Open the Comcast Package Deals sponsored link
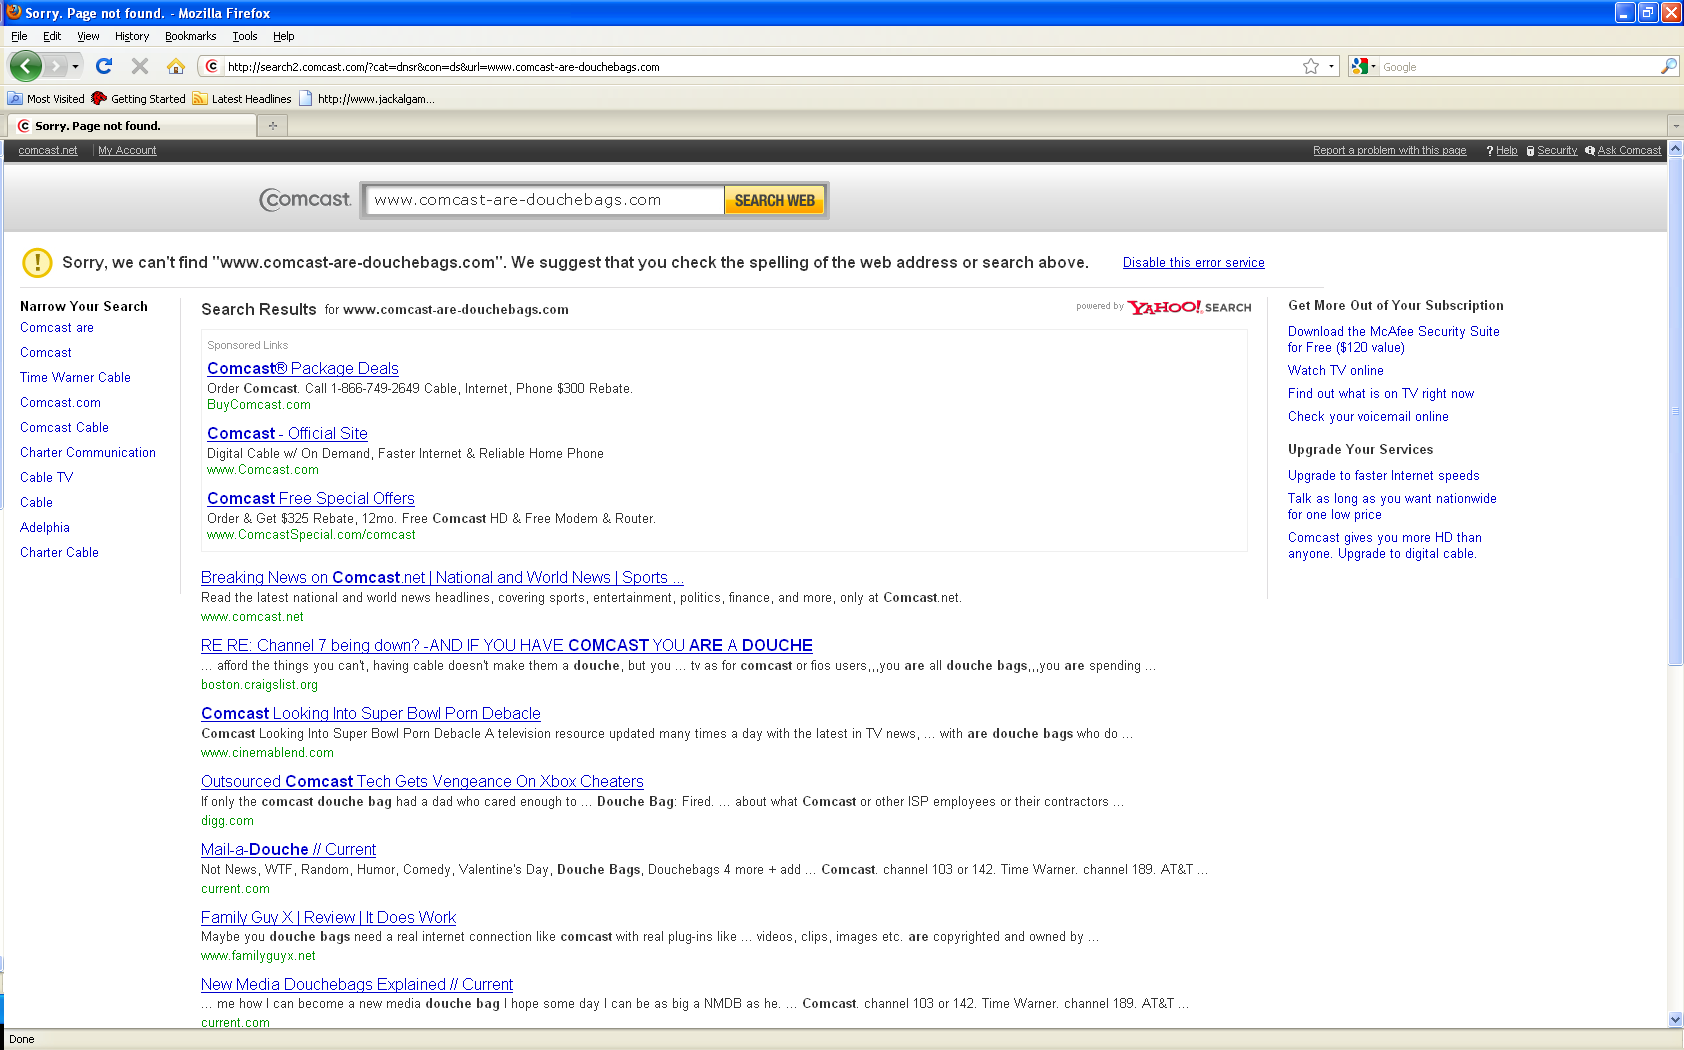 tap(302, 368)
